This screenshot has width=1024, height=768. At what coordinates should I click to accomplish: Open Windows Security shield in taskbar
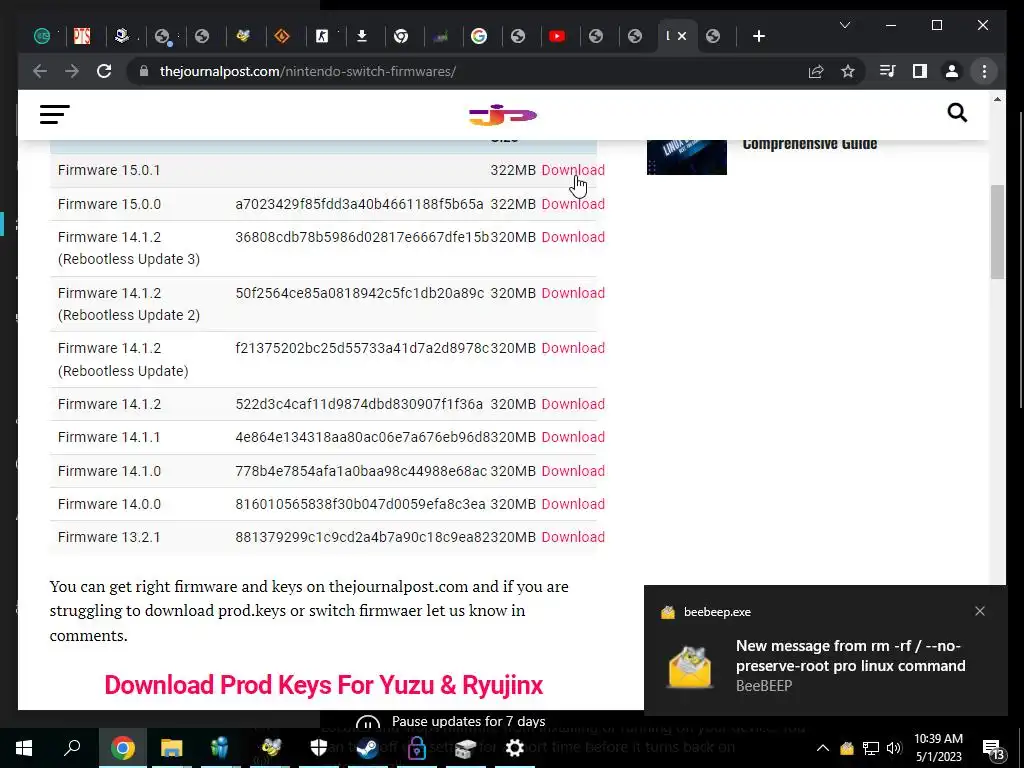point(319,748)
